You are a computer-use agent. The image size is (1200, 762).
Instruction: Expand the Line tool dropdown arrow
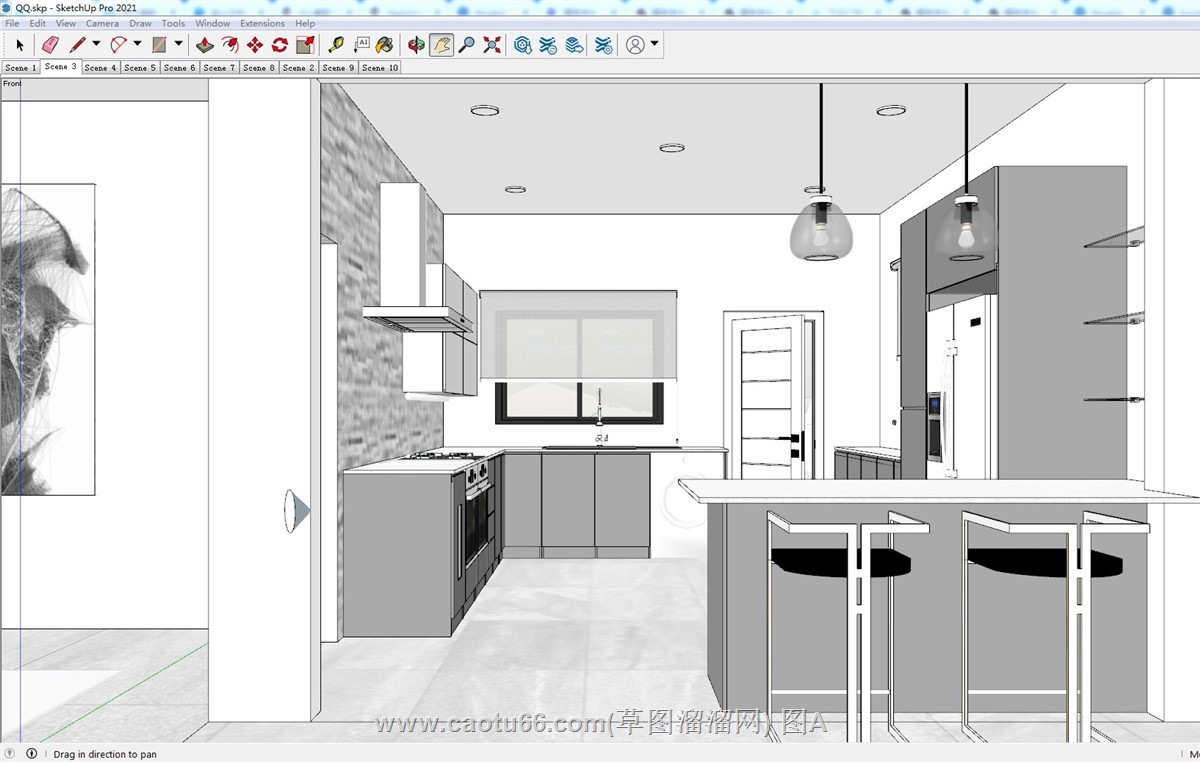pyautogui.click(x=96, y=44)
